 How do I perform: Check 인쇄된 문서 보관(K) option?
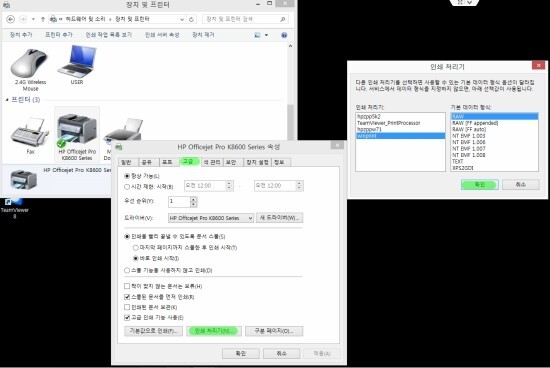[x=127, y=307]
